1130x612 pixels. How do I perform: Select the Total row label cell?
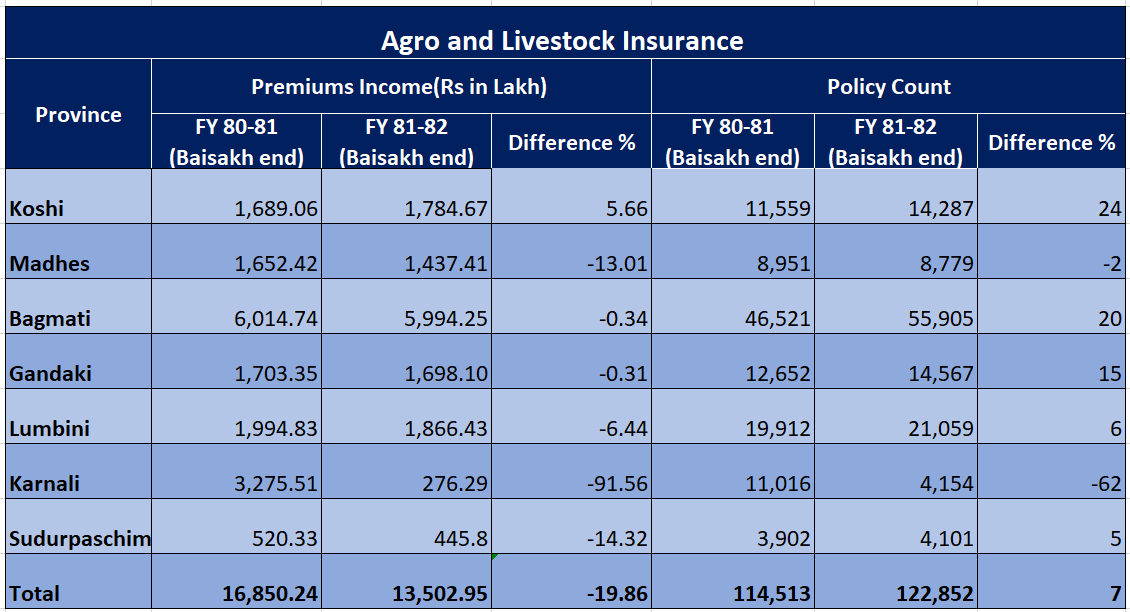(78, 593)
